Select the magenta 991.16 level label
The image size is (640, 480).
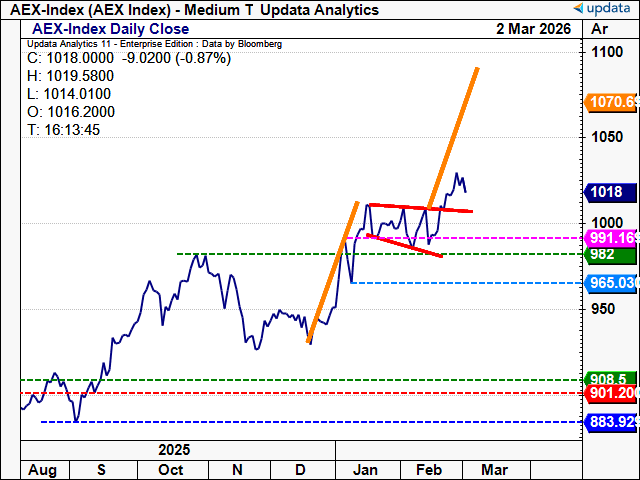612,238
